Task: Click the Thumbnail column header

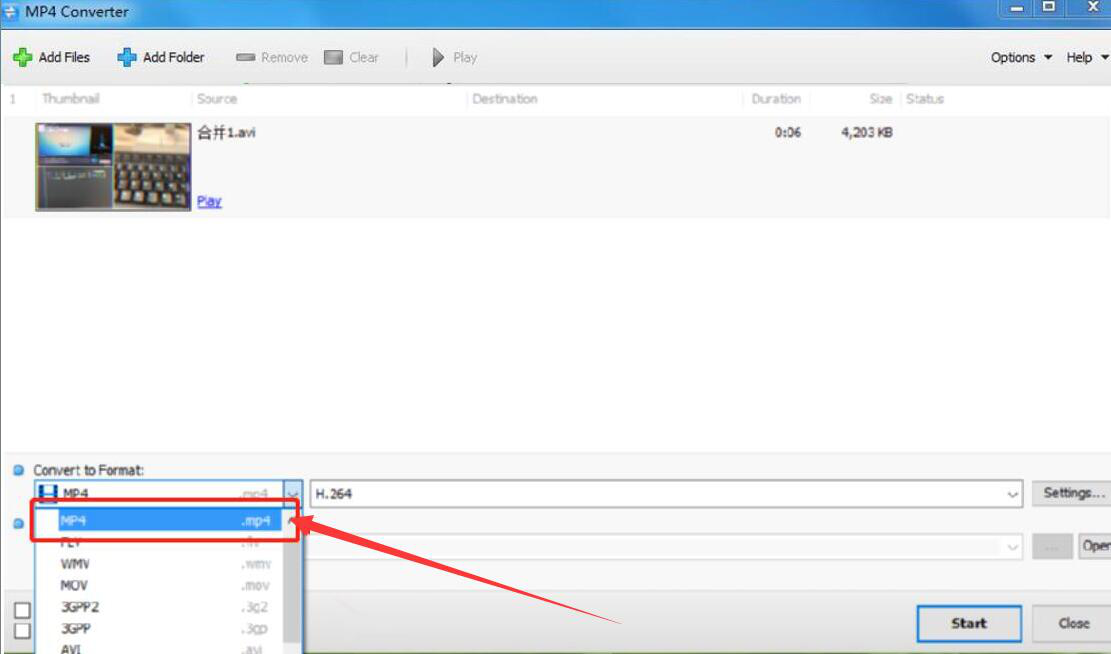Action: [x=71, y=98]
